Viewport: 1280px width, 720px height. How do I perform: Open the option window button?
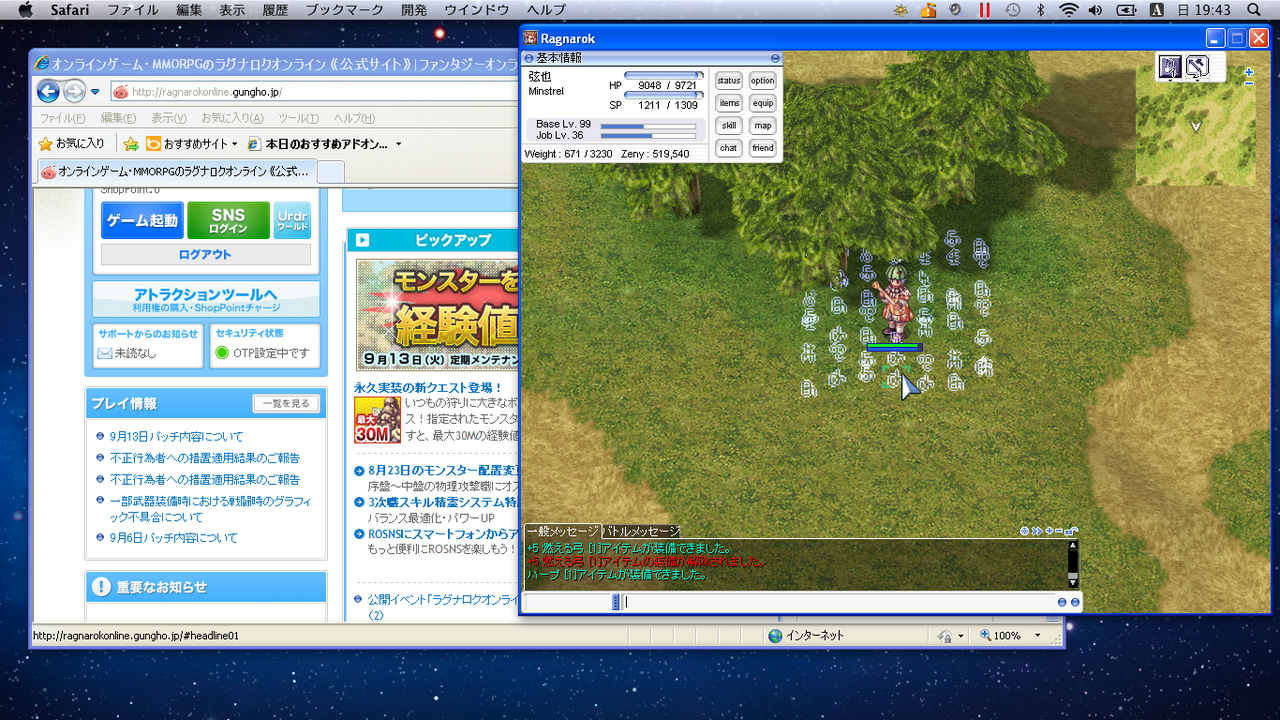pos(763,81)
